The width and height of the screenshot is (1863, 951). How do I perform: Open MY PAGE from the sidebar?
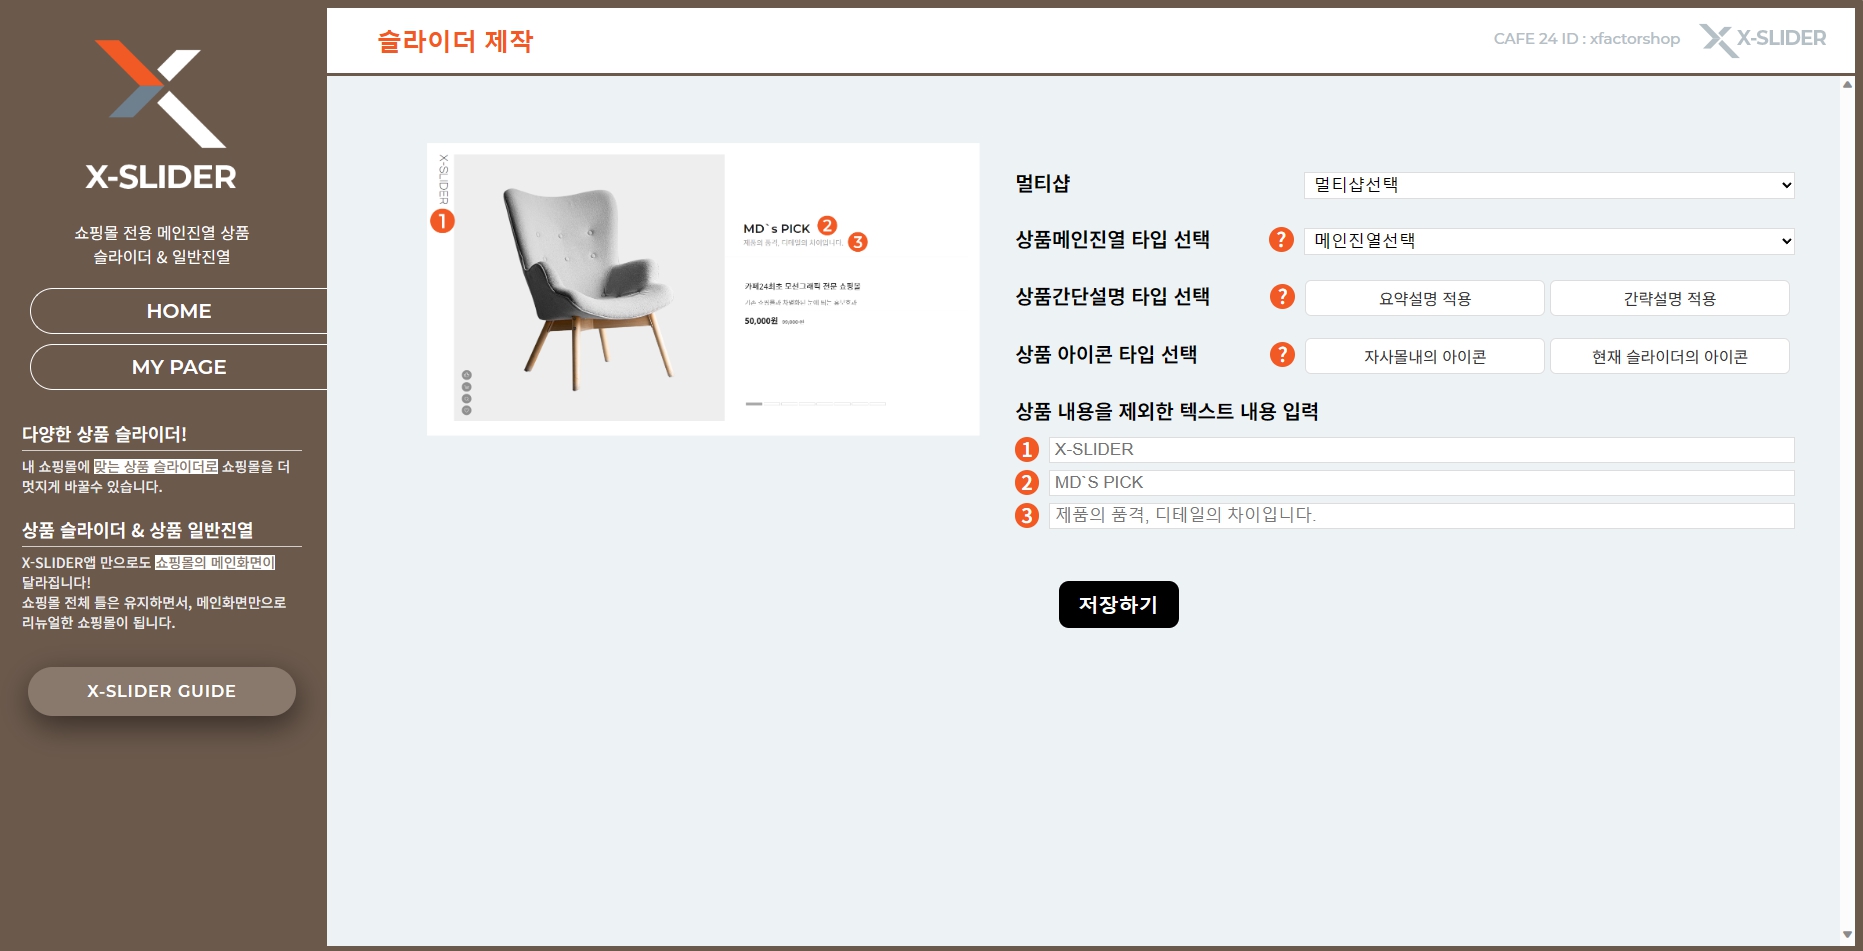click(179, 367)
